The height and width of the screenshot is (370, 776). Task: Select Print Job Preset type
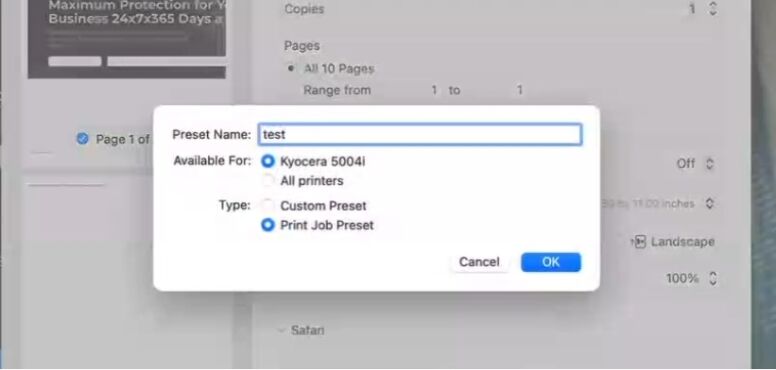click(268, 225)
